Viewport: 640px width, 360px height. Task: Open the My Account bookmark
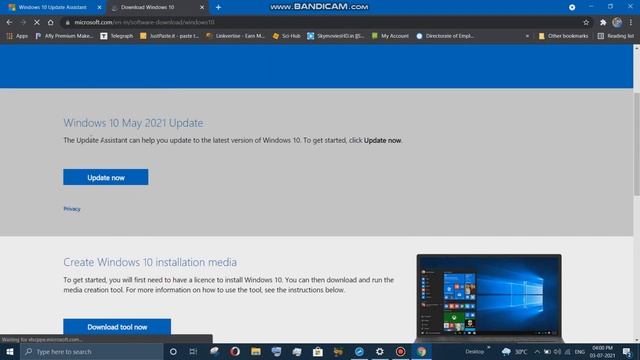coord(390,36)
